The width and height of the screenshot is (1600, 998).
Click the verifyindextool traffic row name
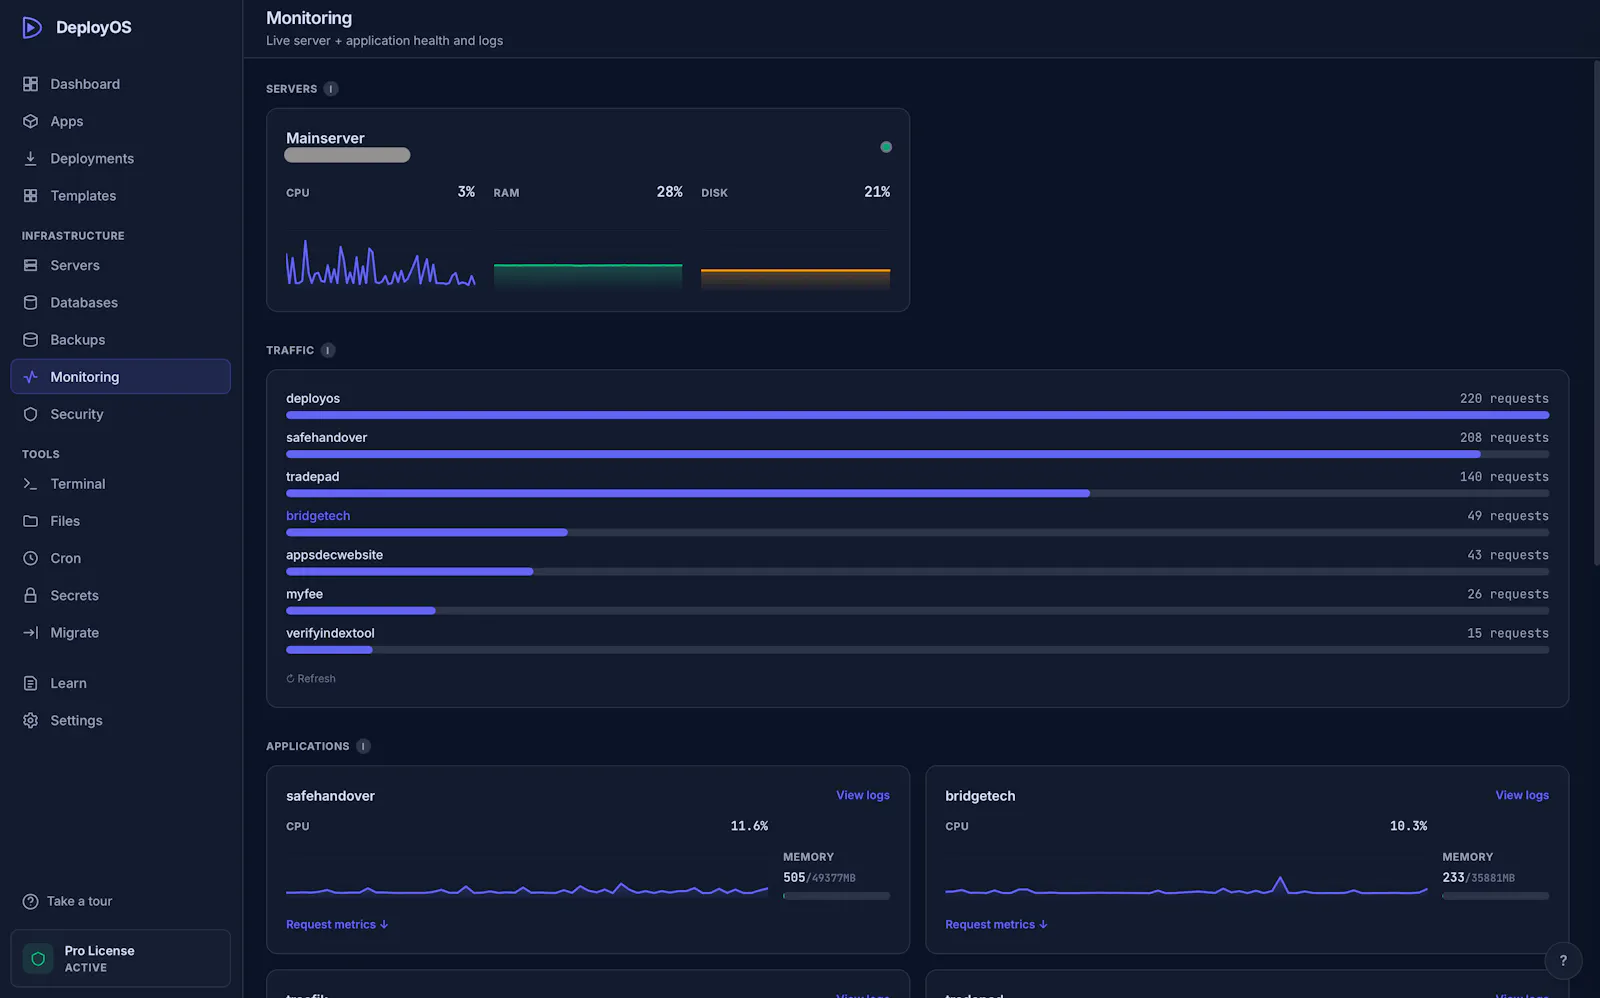click(330, 633)
